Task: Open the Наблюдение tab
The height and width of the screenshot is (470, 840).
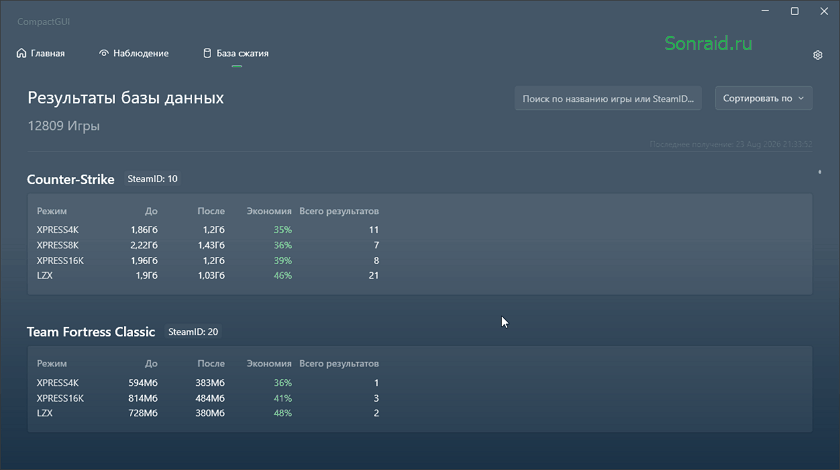Action: [133, 53]
